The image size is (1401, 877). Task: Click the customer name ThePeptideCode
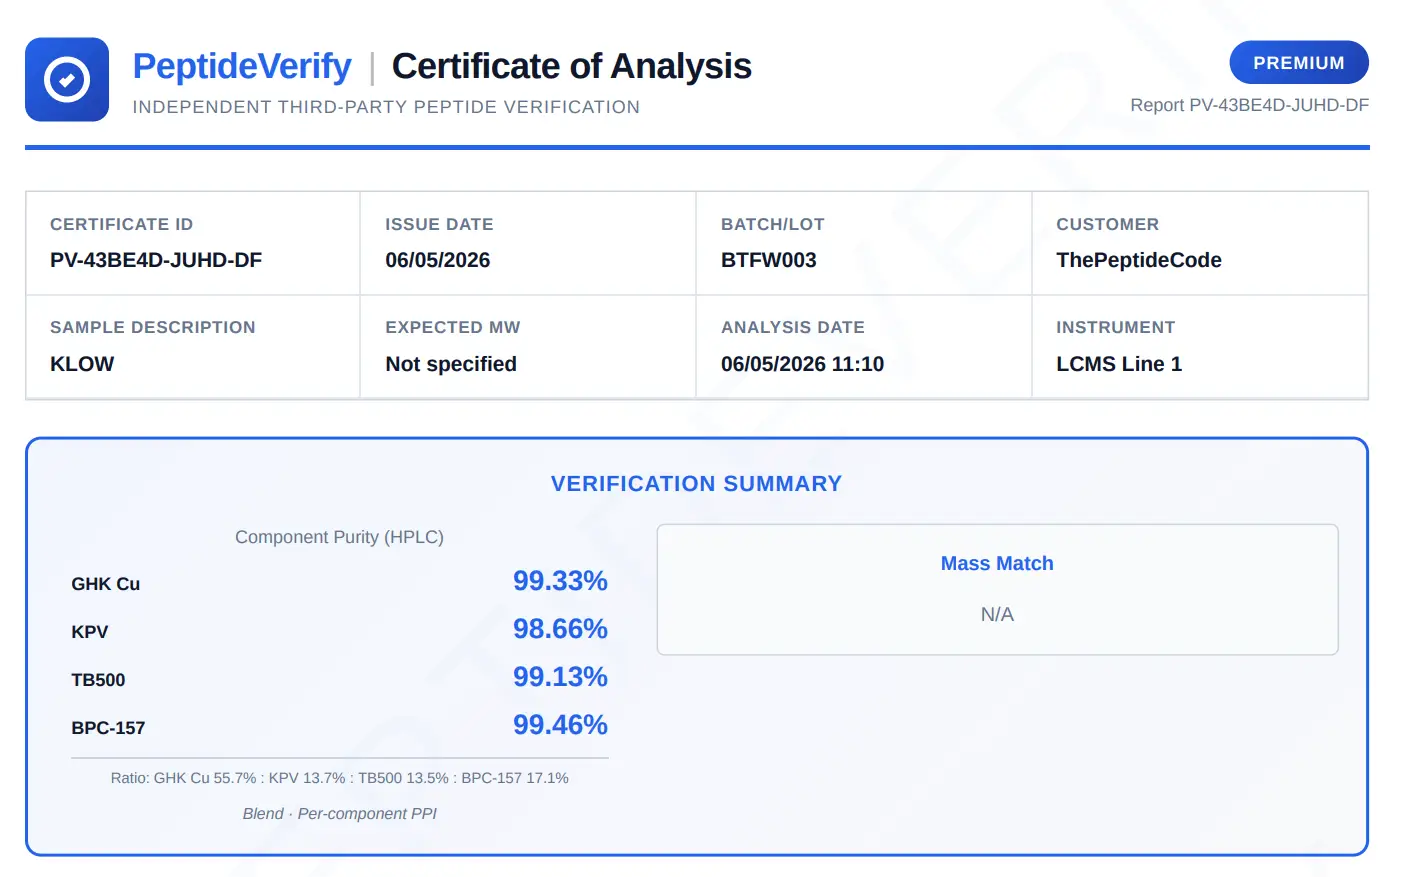coord(1138,260)
